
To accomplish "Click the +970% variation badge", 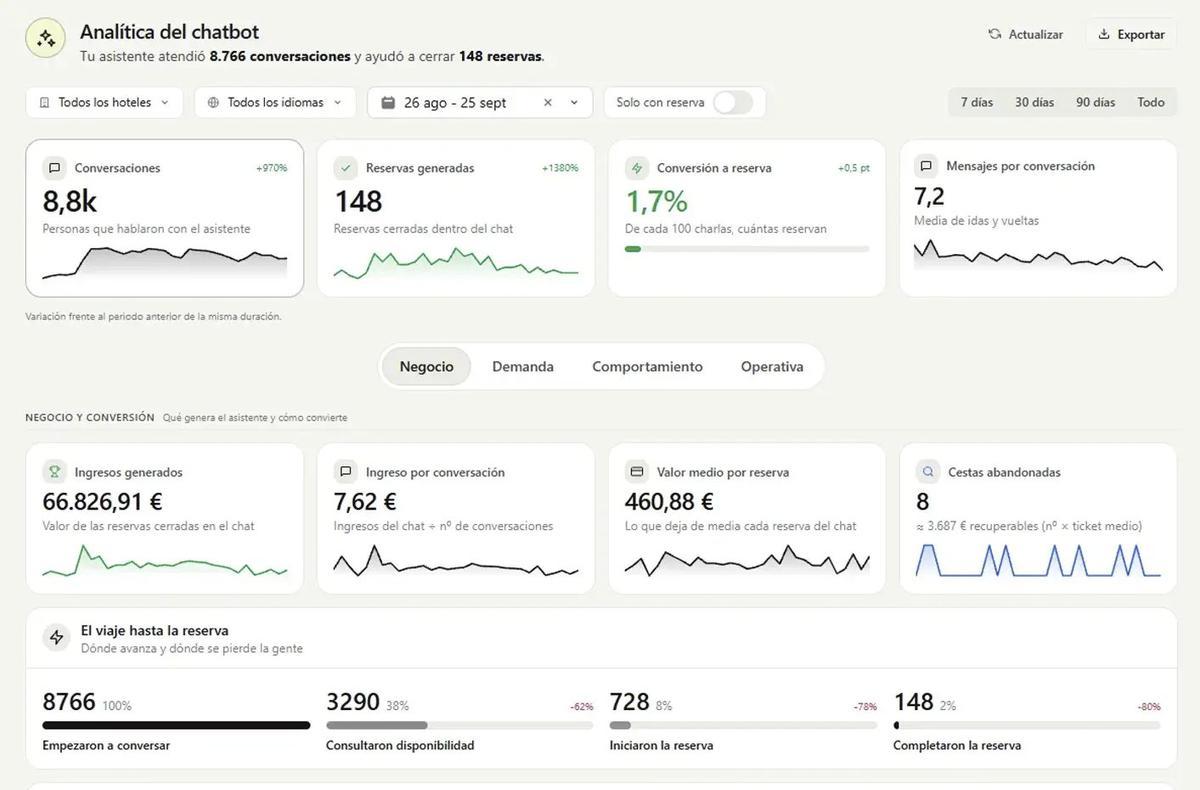I will point(271,168).
